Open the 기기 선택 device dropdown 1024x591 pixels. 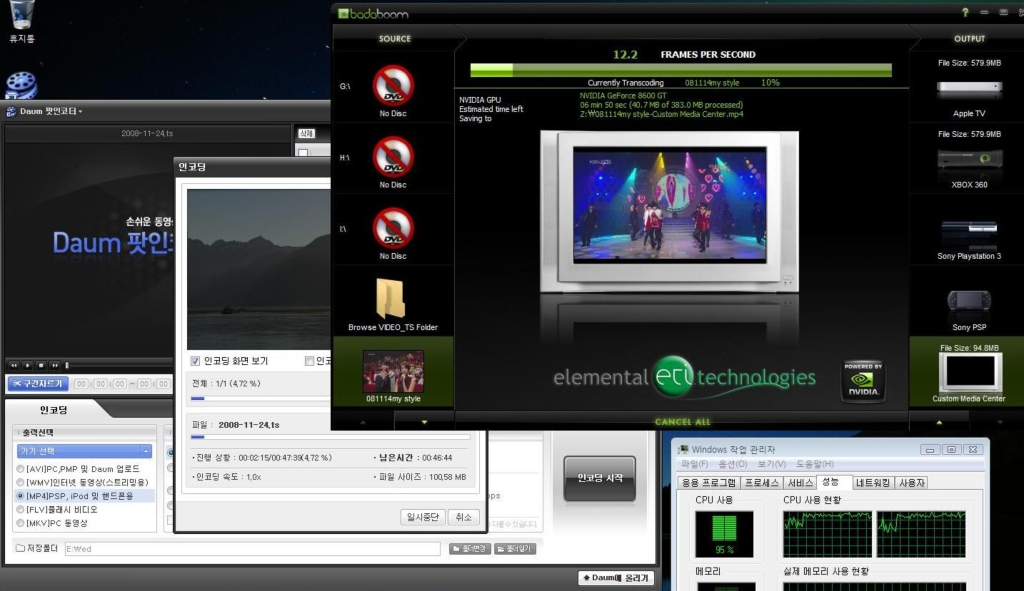click(84, 451)
